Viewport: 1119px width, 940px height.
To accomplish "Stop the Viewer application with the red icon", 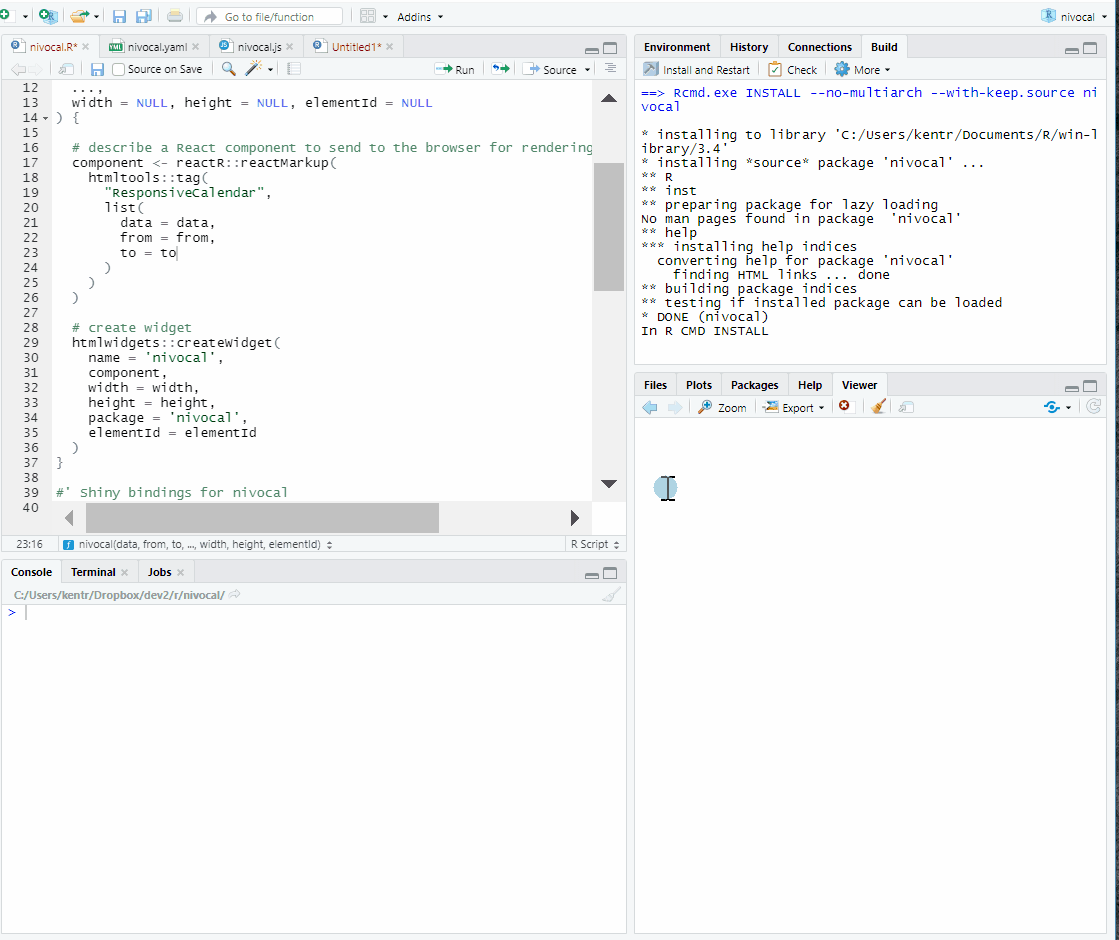I will click(844, 406).
